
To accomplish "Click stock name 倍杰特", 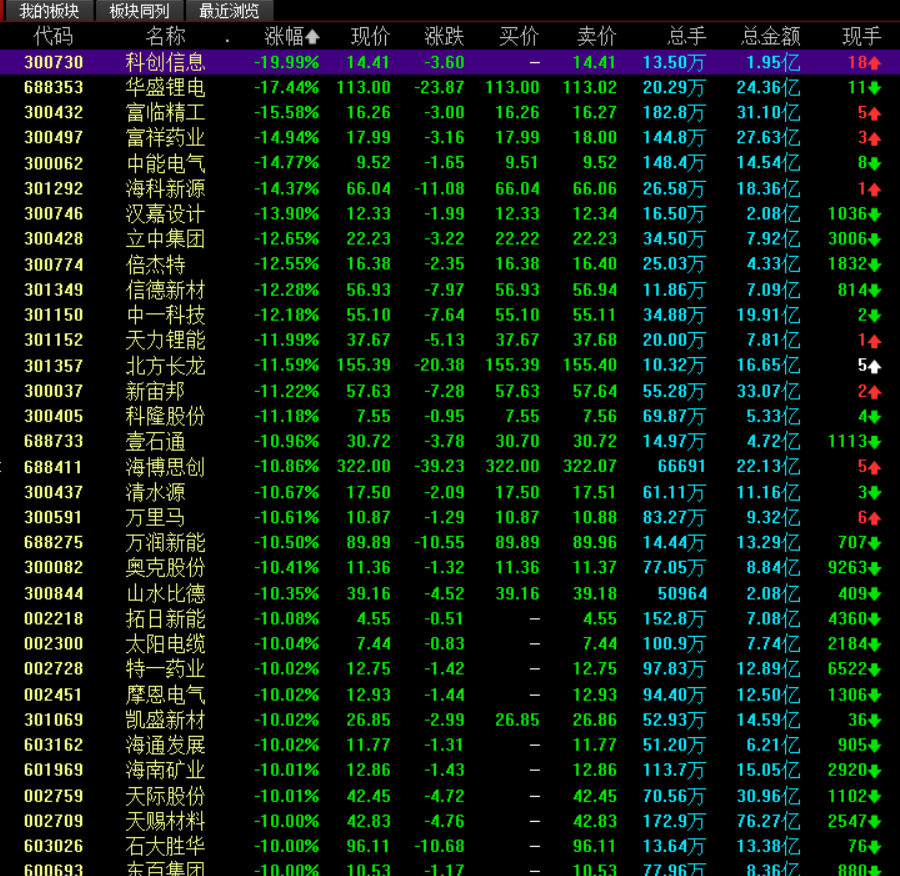I will pyautogui.click(x=156, y=265).
